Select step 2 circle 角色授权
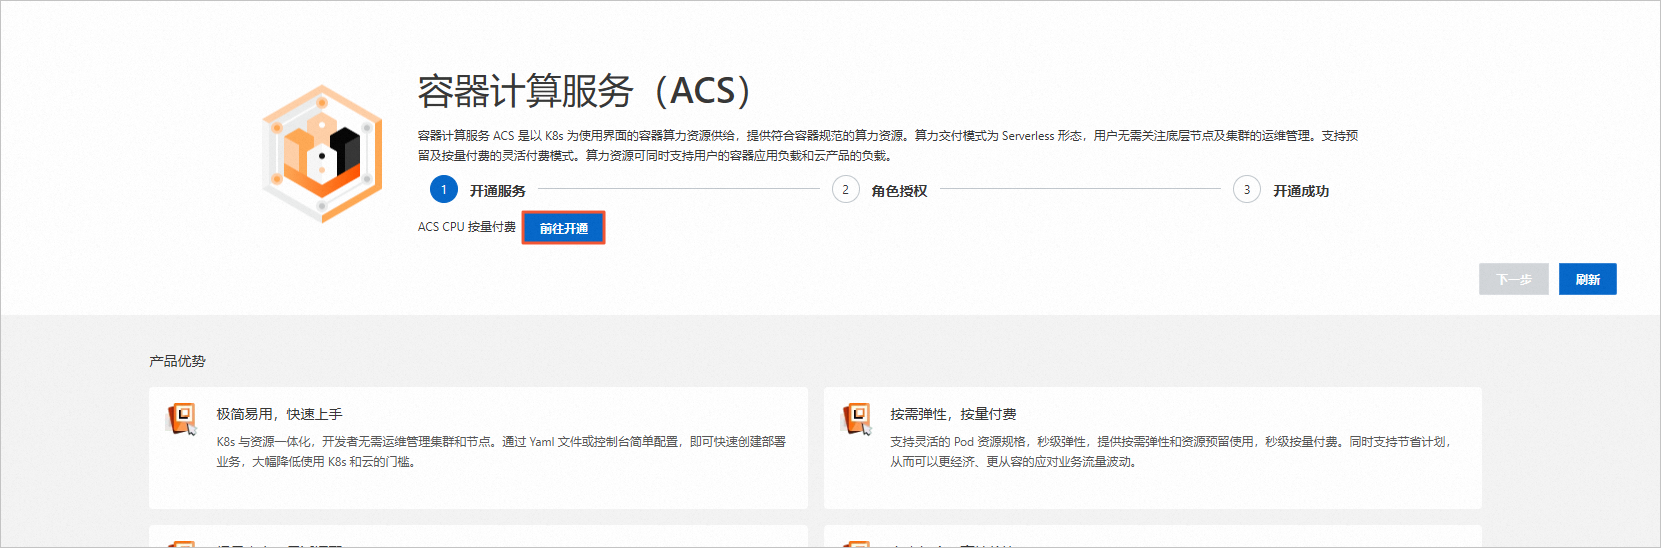Image resolution: width=1661 pixels, height=548 pixels. click(x=845, y=189)
